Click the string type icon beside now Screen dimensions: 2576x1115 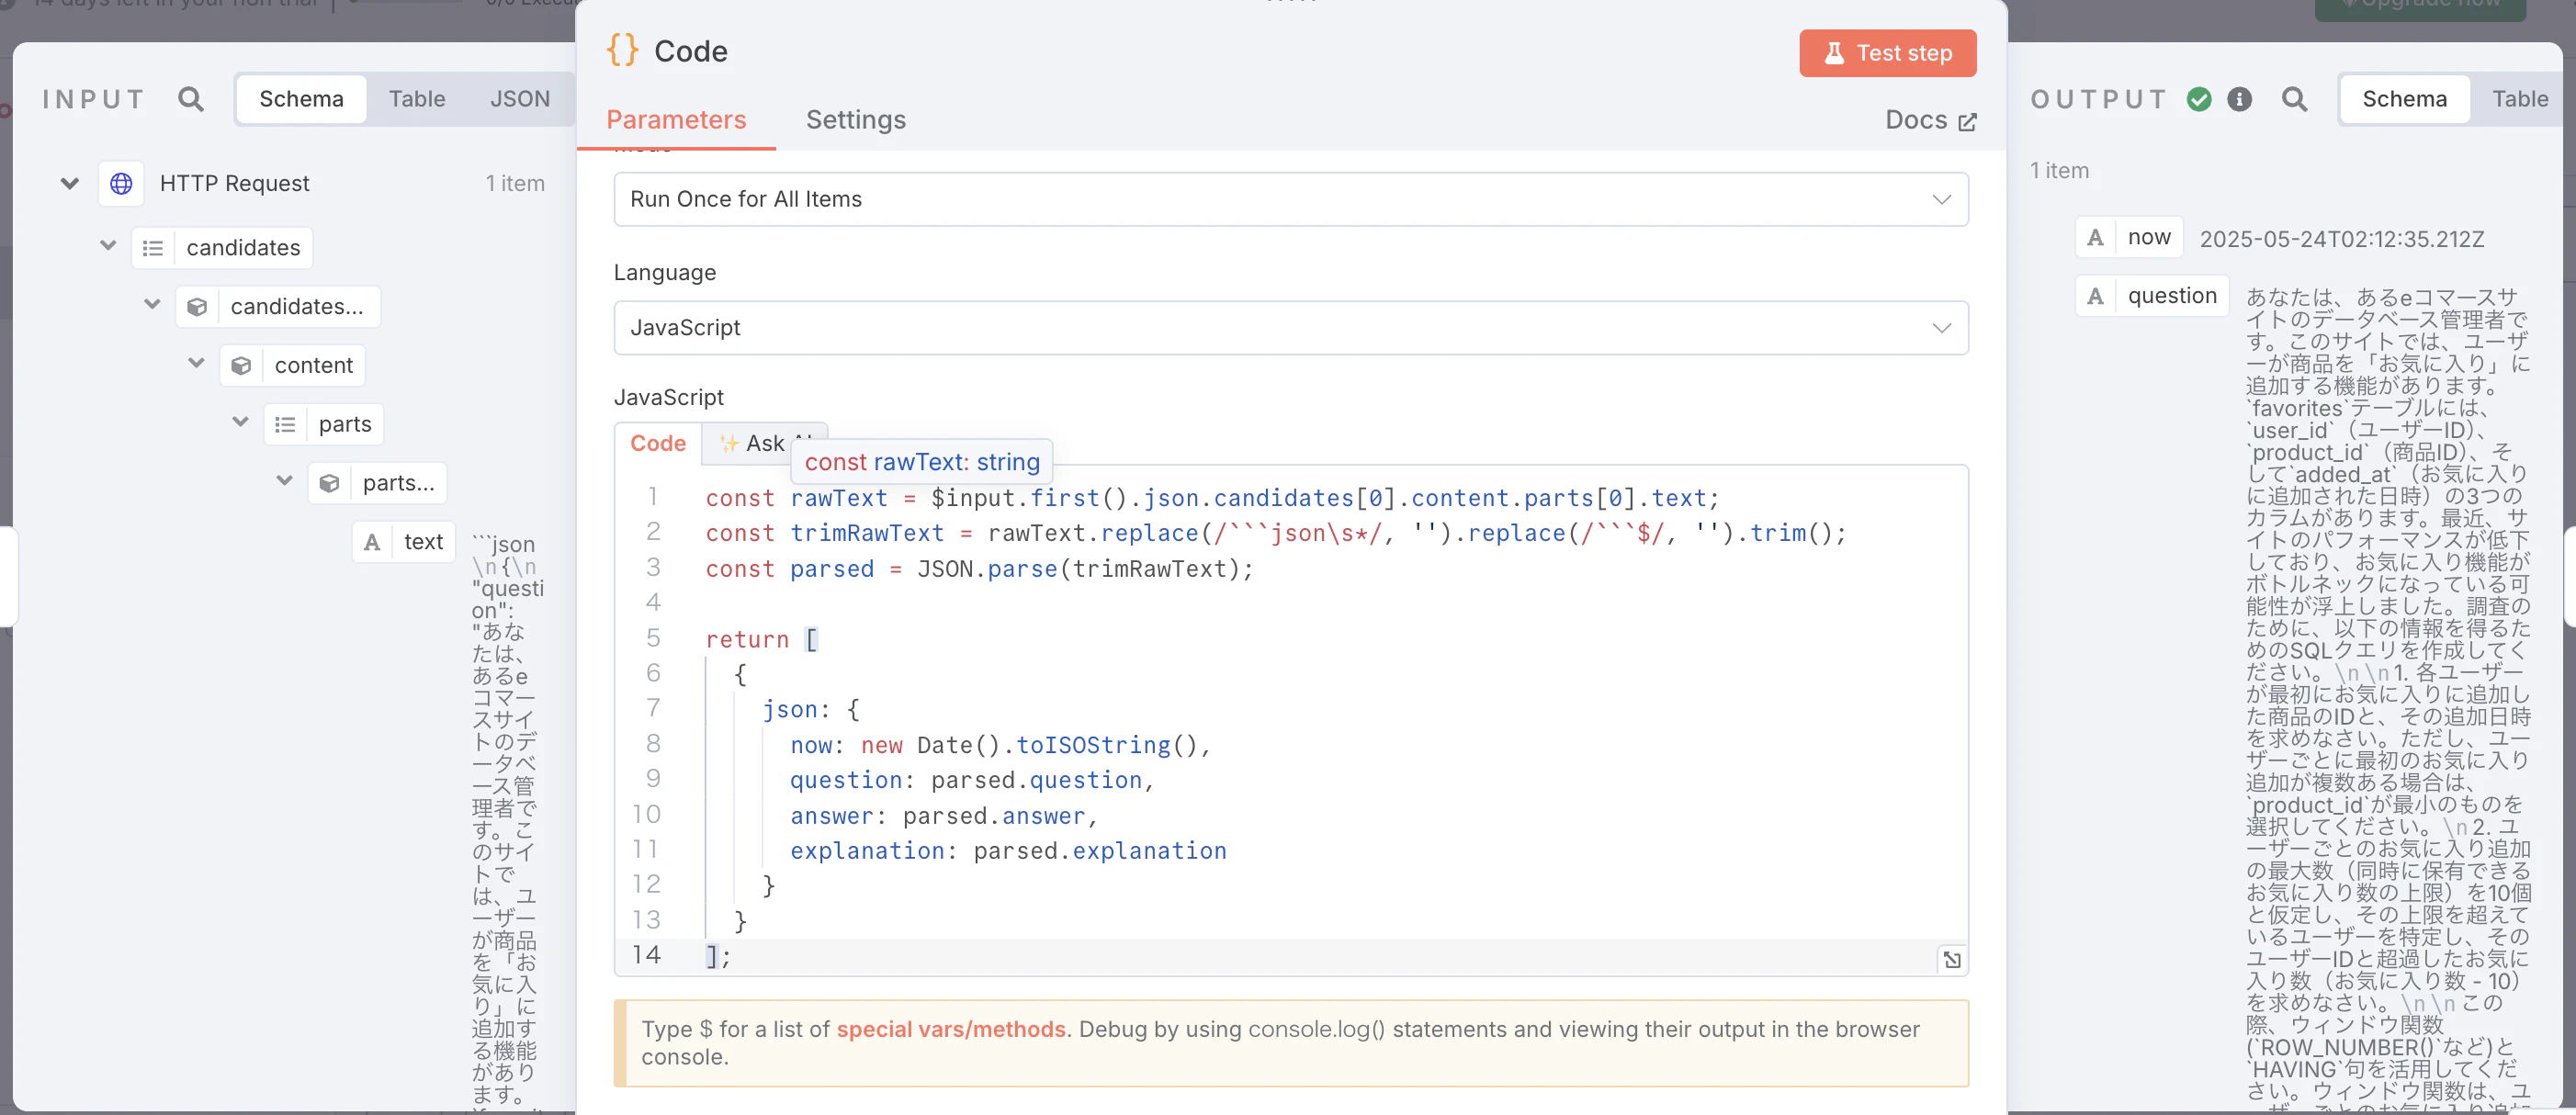2095,238
